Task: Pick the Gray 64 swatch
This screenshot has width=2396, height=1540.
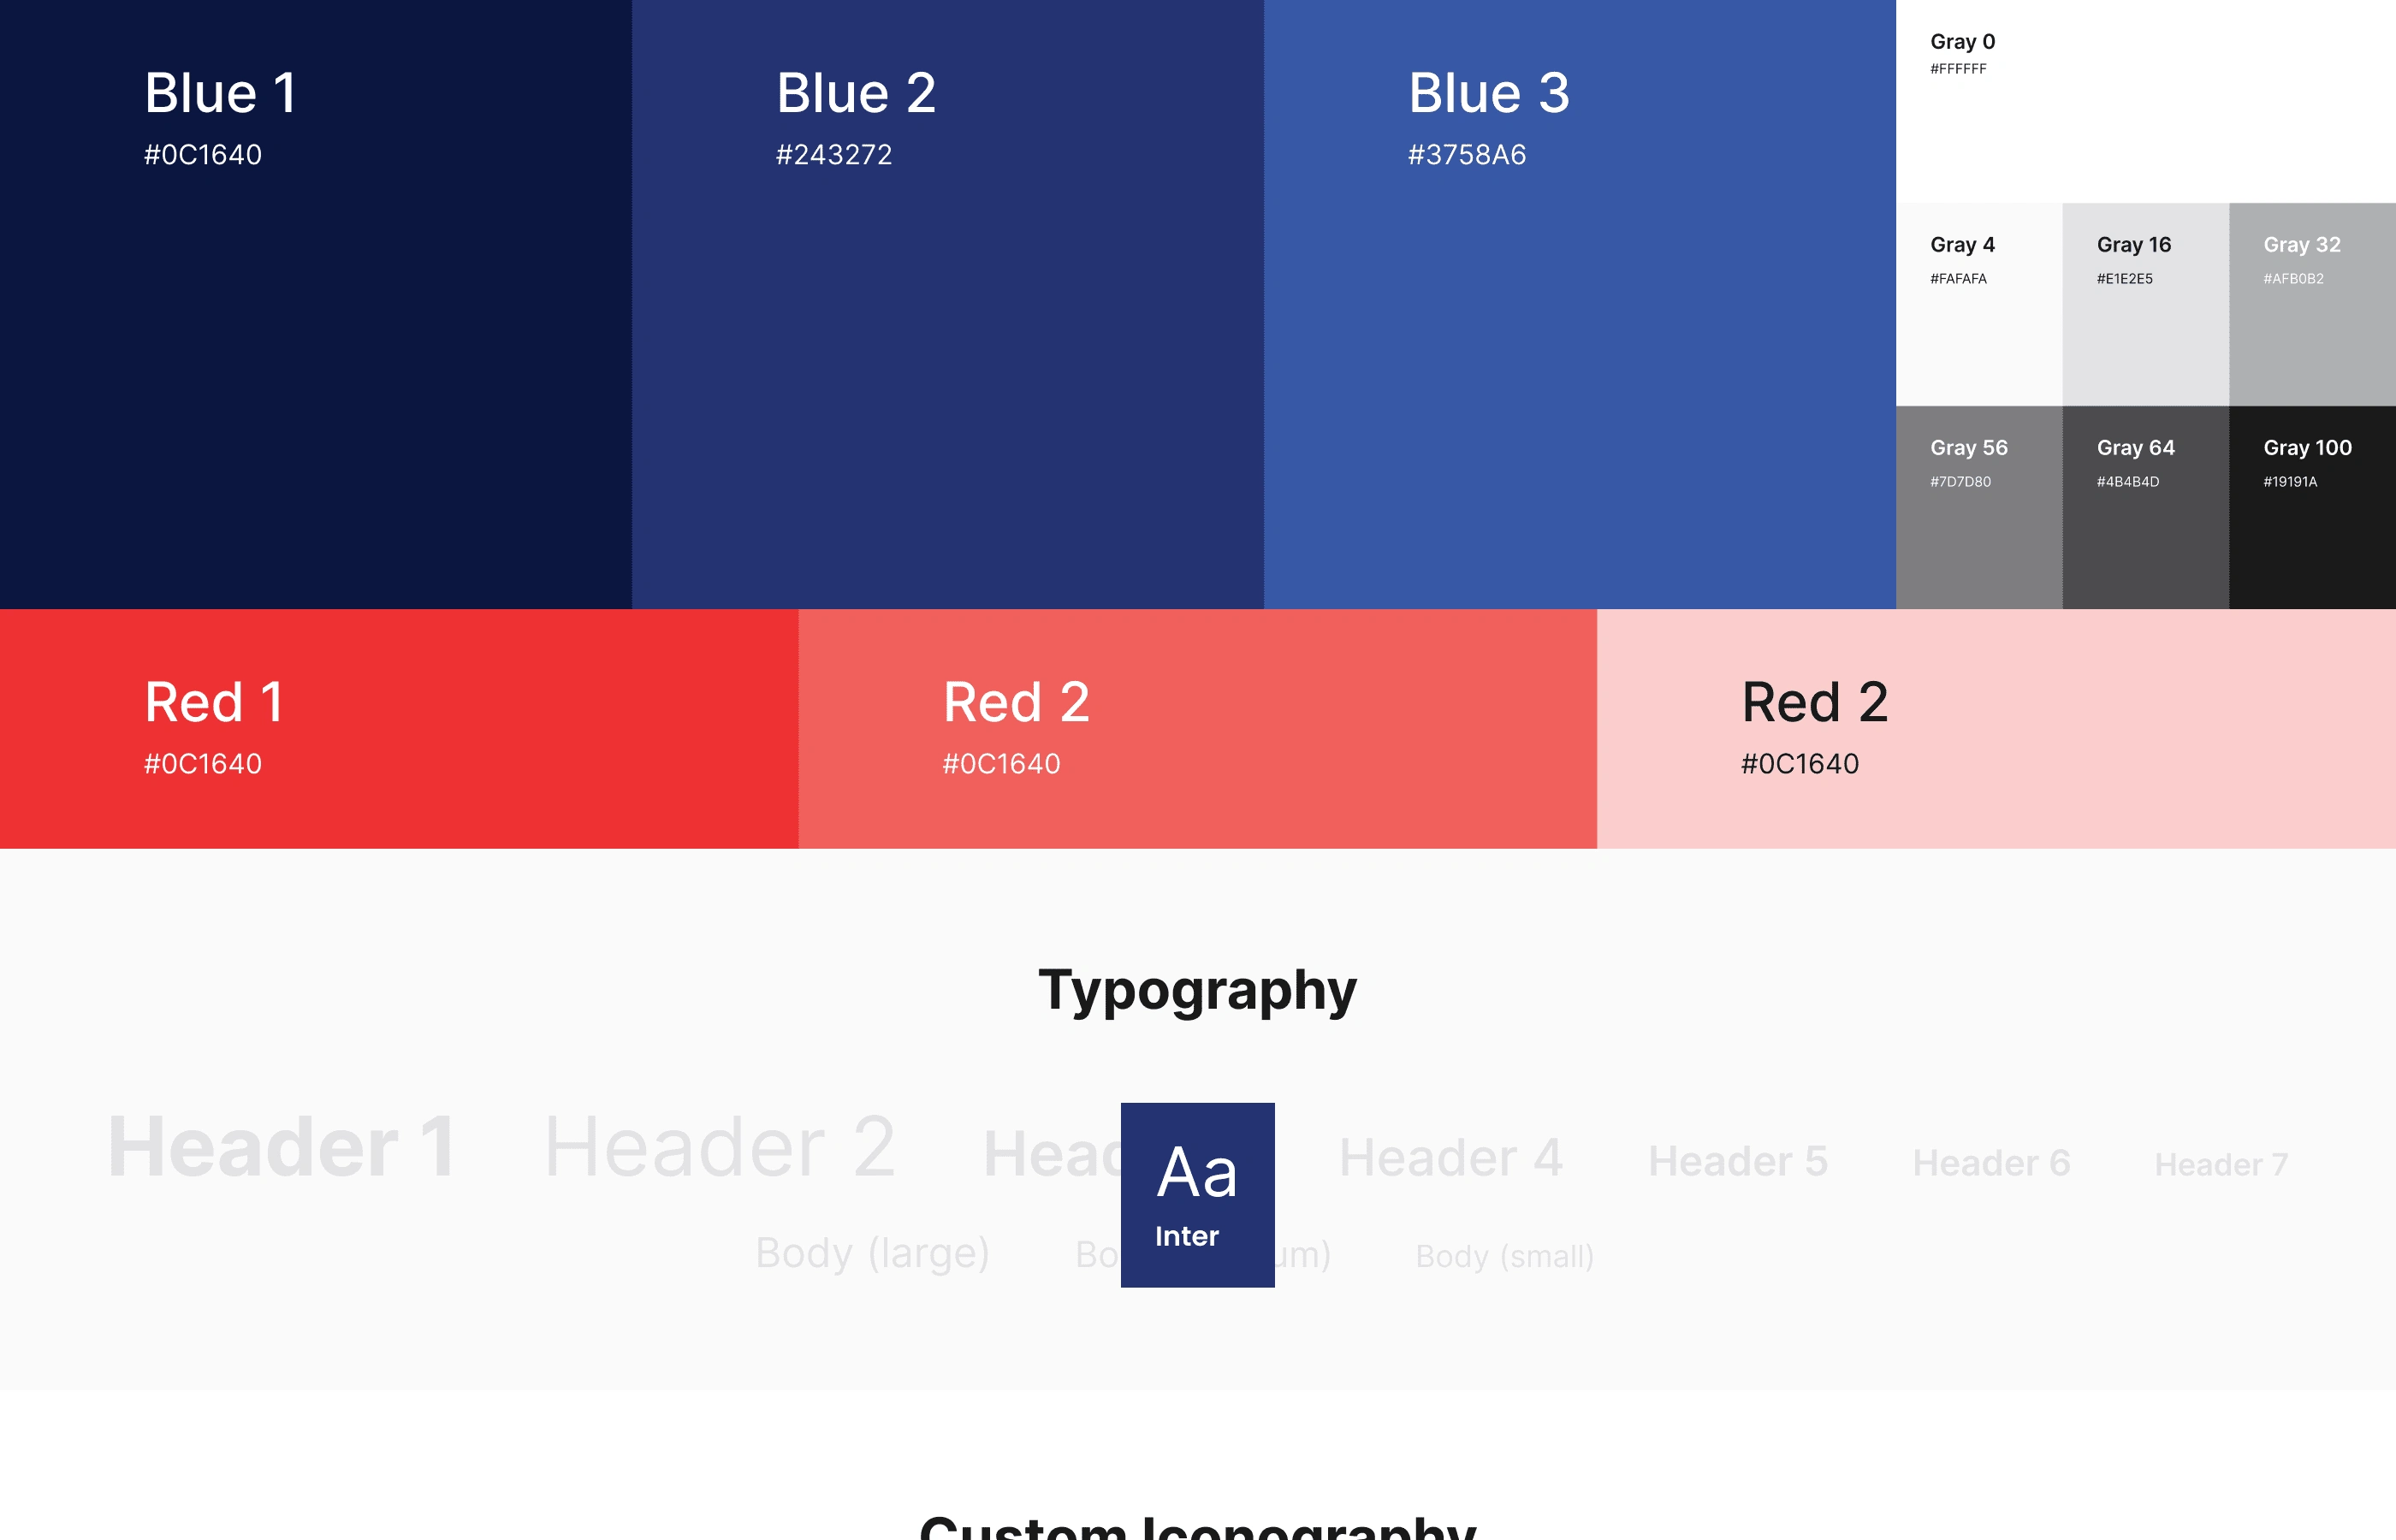Action: [x=2146, y=507]
